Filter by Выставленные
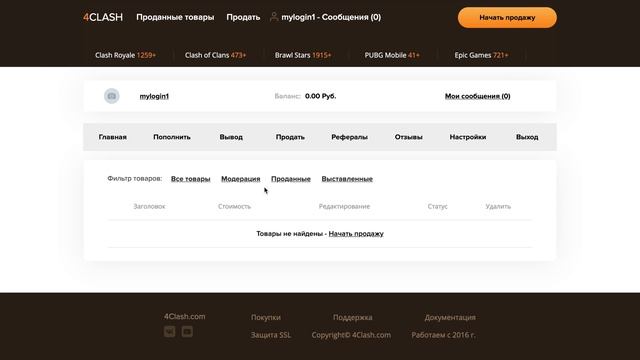The width and height of the screenshot is (640, 360). click(x=347, y=179)
